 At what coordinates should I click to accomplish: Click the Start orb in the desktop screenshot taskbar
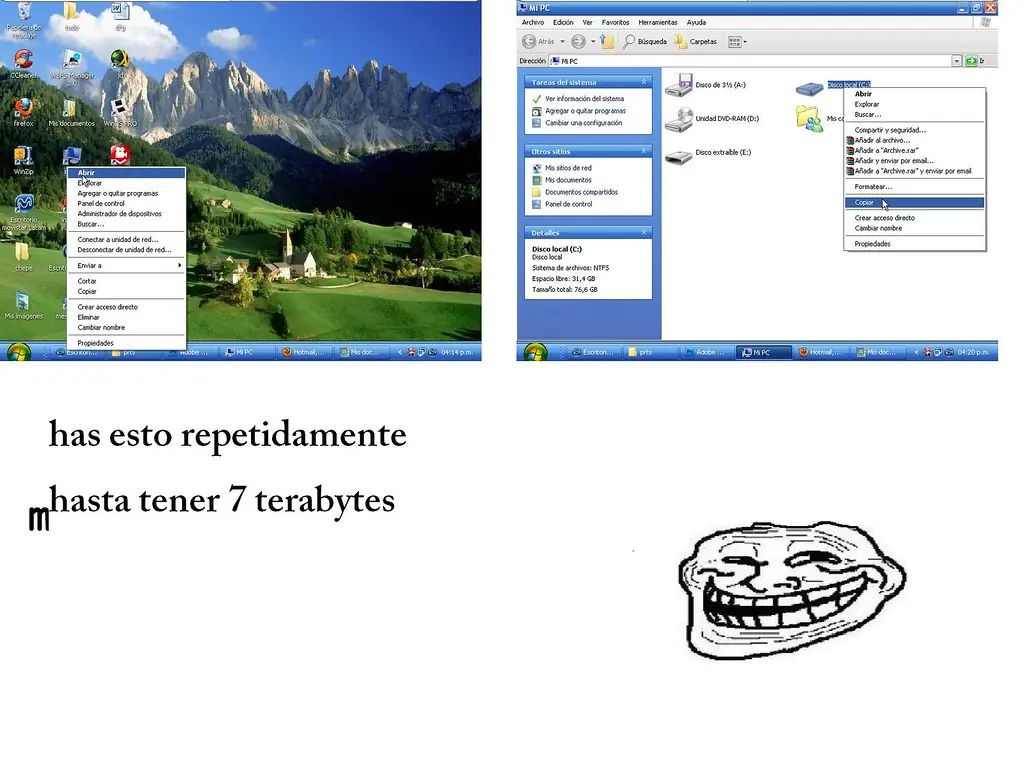(18, 352)
